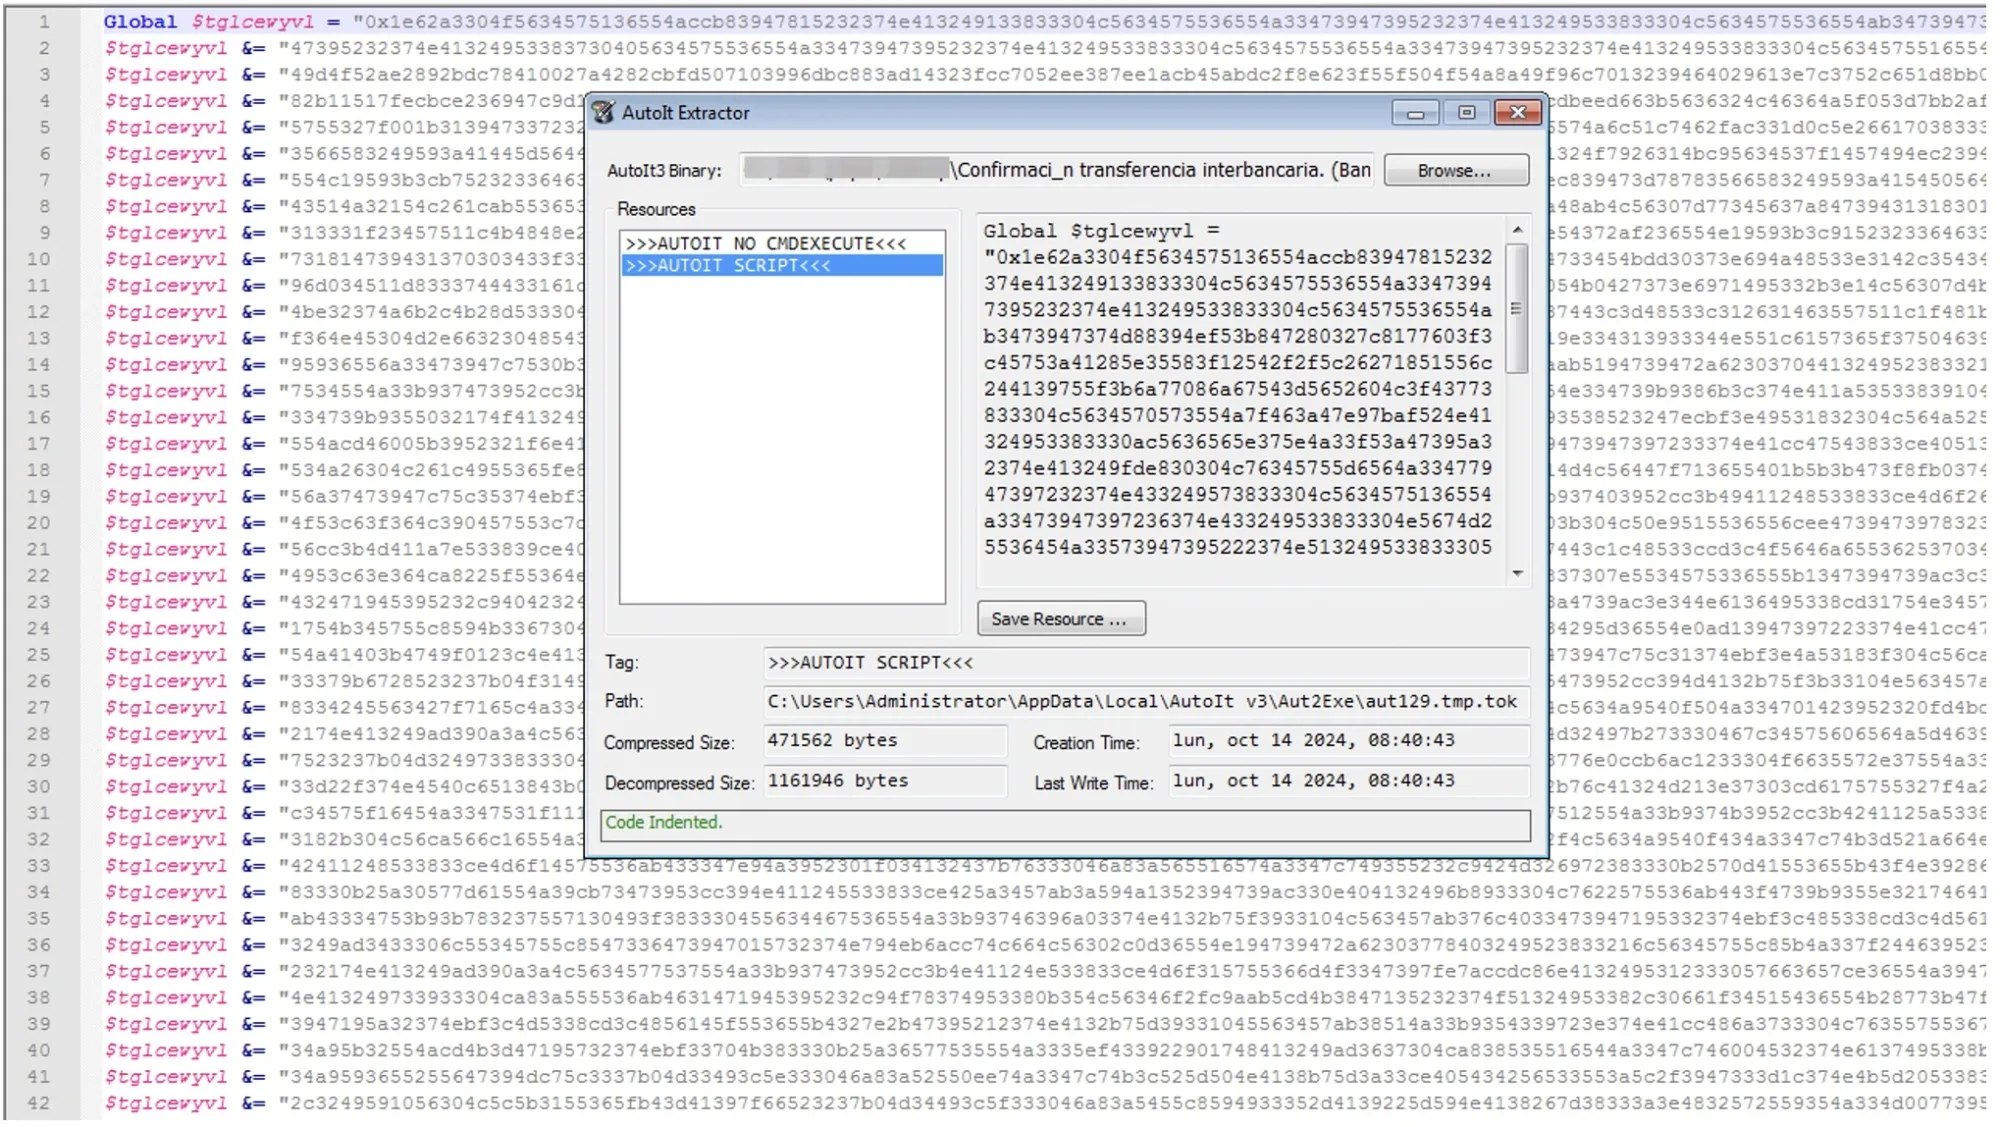Image resolution: width=2000 pixels, height=1127 pixels.
Task: Click the hex string on editor line 2
Action: [x=1132, y=48]
